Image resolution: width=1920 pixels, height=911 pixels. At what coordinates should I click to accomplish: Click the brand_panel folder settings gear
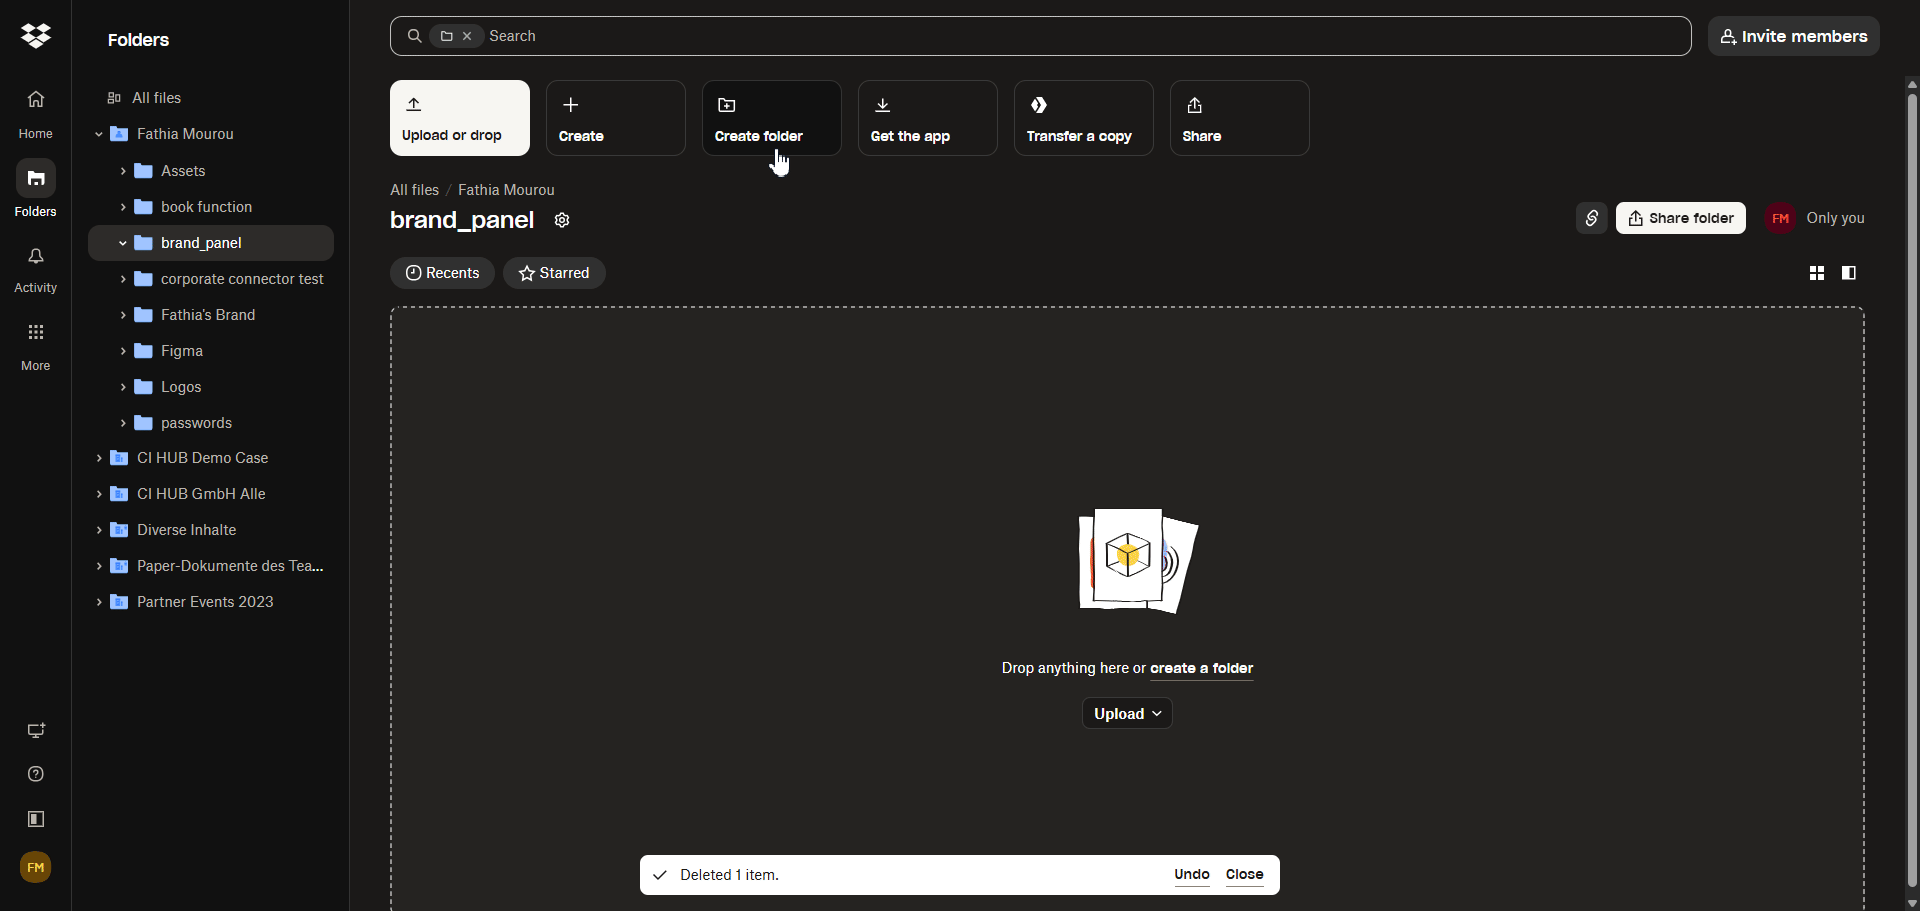click(x=562, y=221)
